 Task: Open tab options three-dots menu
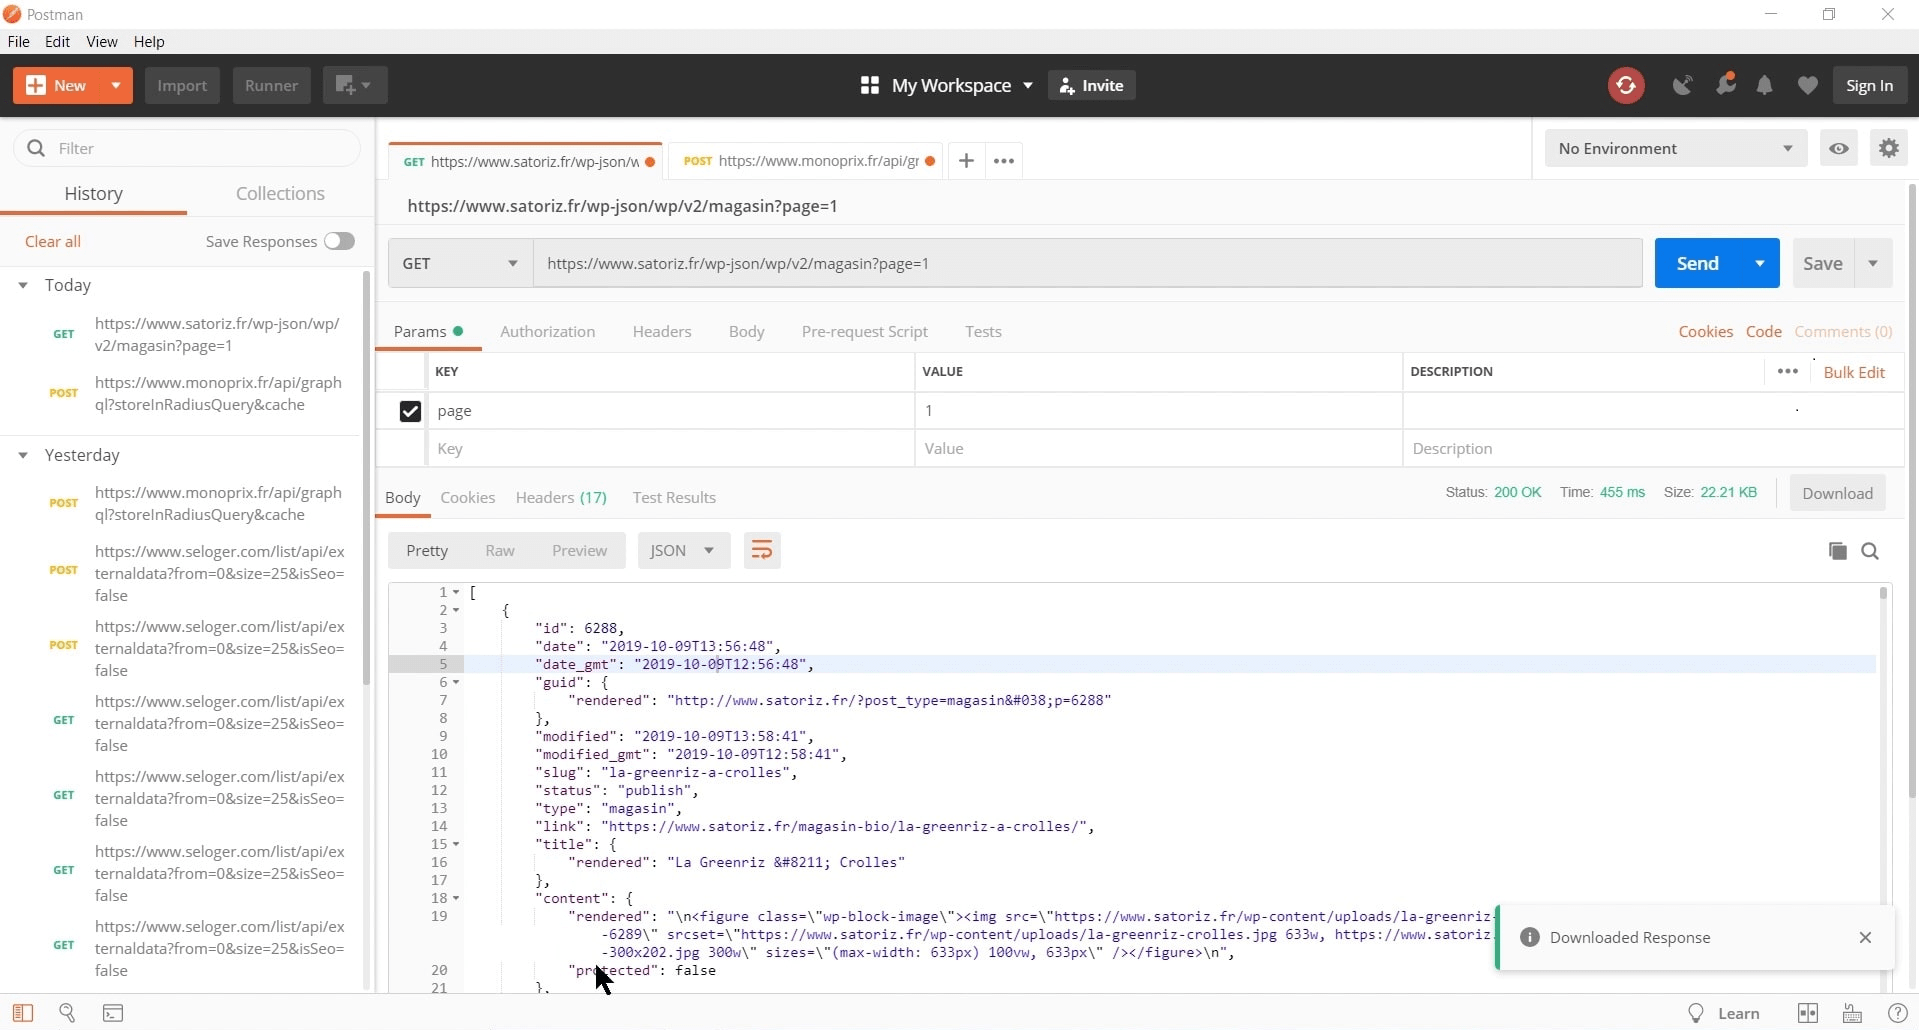(1004, 161)
